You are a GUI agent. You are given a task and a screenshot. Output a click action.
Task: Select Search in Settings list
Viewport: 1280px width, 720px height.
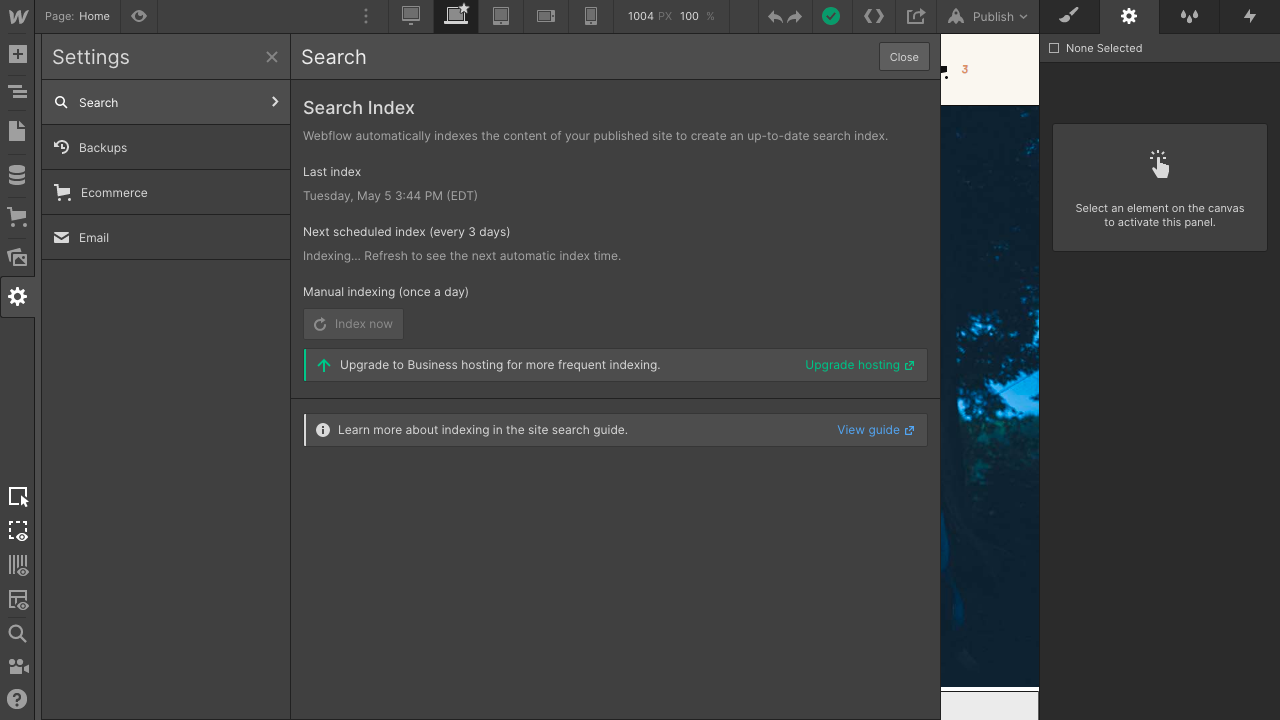tap(166, 102)
